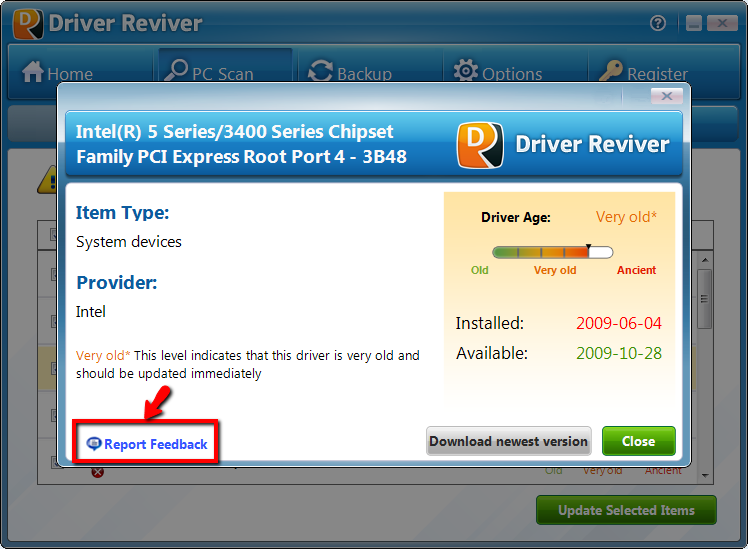Viewport: 748px width, 549px height.
Task: Click the Update Selected Items button
Action: click(x=626, y=510)
